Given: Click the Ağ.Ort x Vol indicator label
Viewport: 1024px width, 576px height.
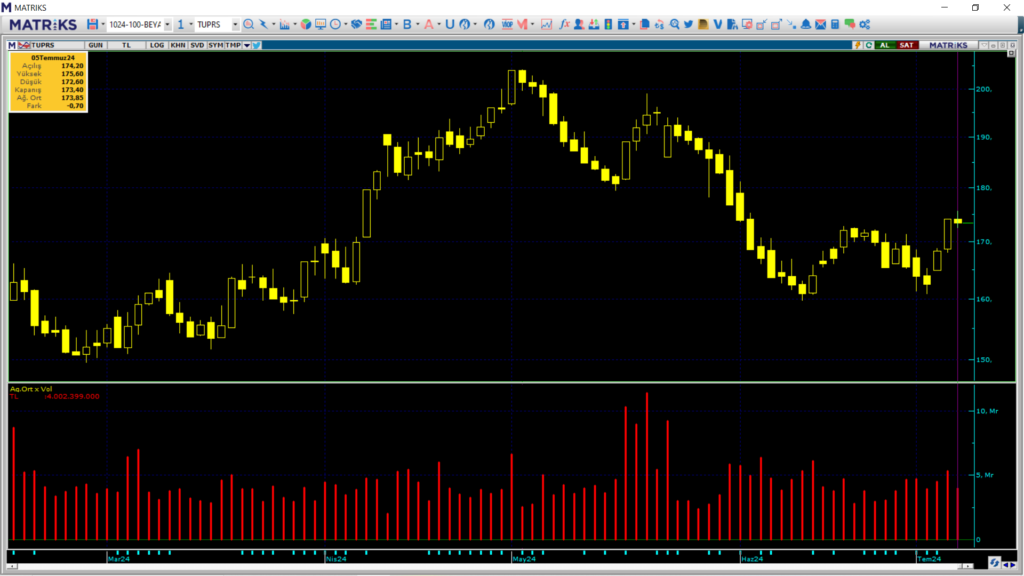Looking at the screenshot, I should click(x=31, y=389).
